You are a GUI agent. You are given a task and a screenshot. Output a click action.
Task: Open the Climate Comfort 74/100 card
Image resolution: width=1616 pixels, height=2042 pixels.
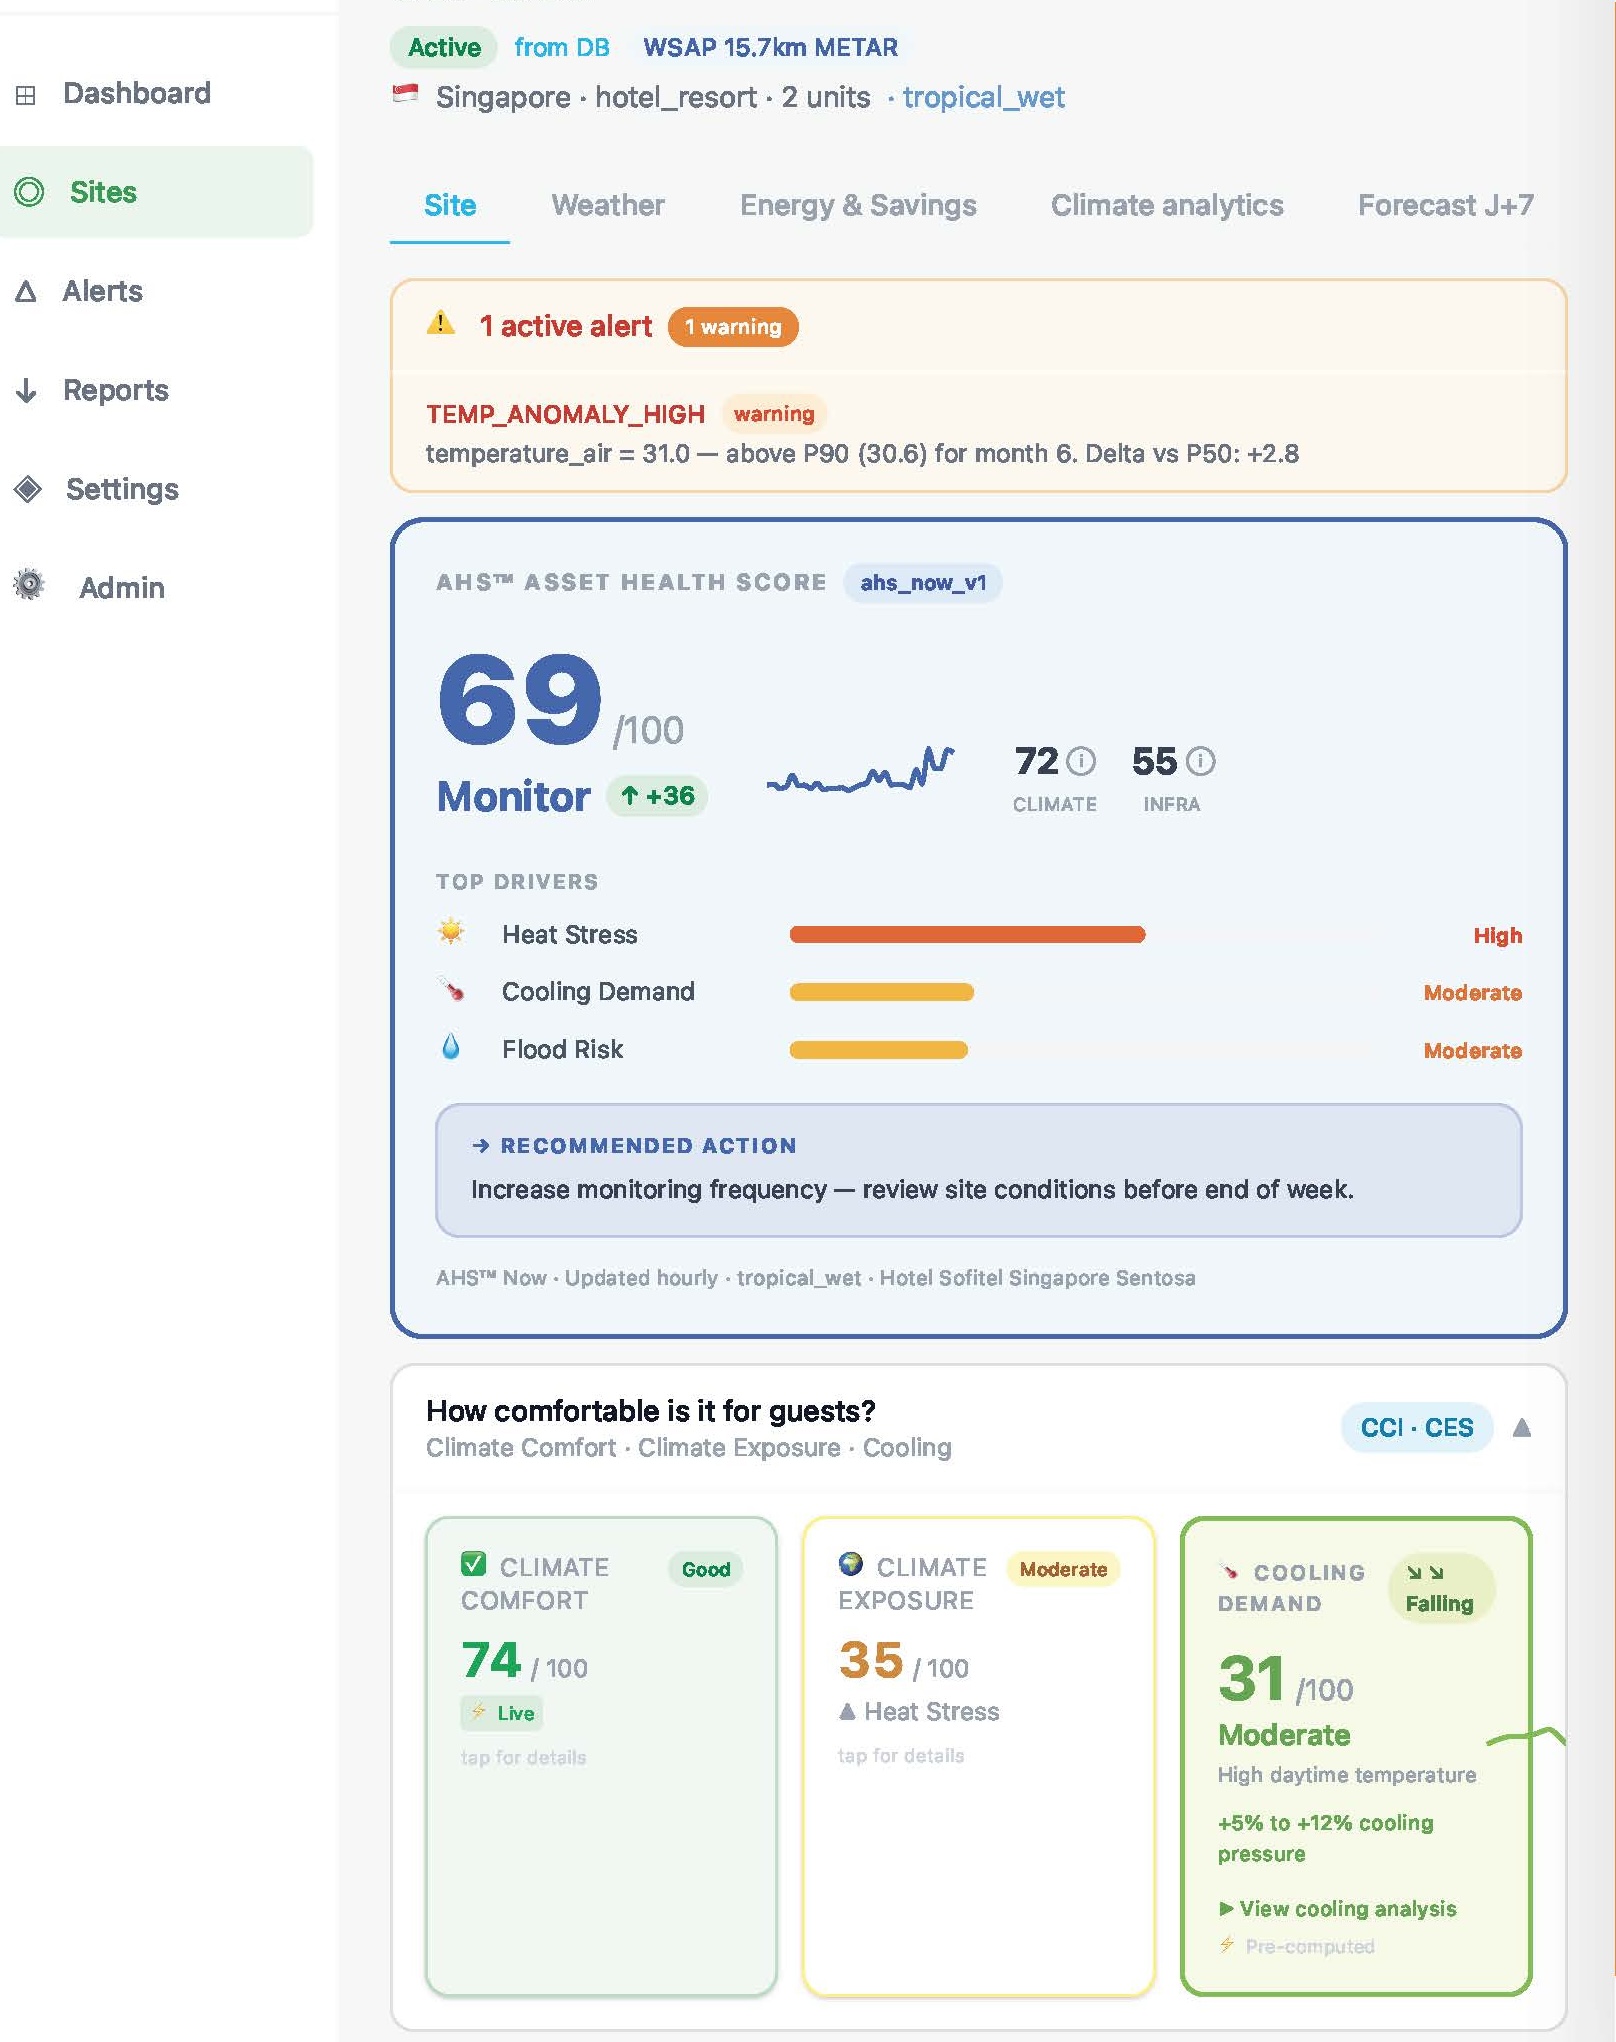[601, 1756]
